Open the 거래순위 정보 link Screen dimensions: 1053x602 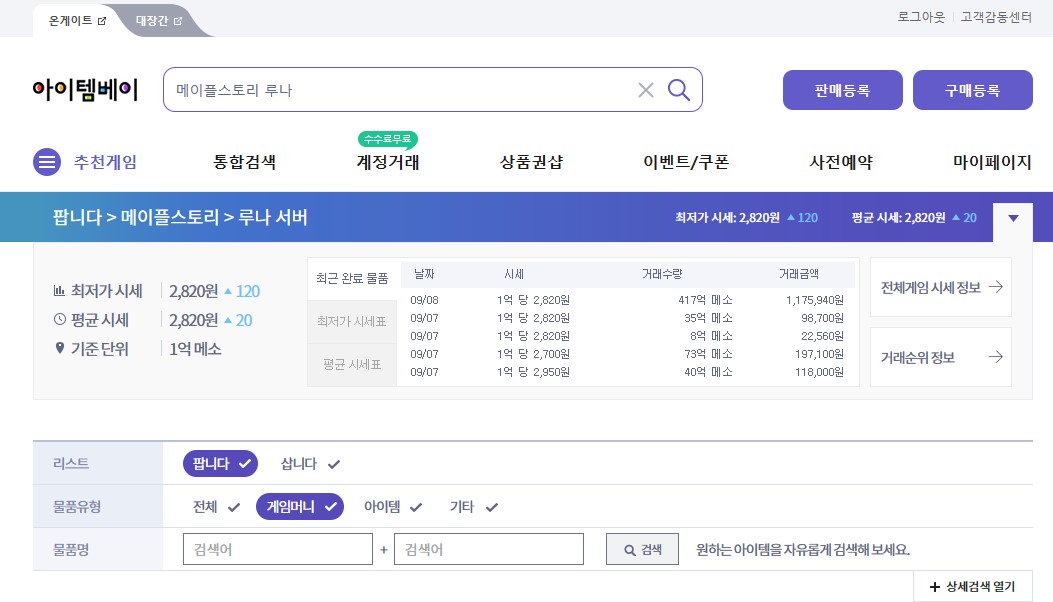tap(941, 357)
